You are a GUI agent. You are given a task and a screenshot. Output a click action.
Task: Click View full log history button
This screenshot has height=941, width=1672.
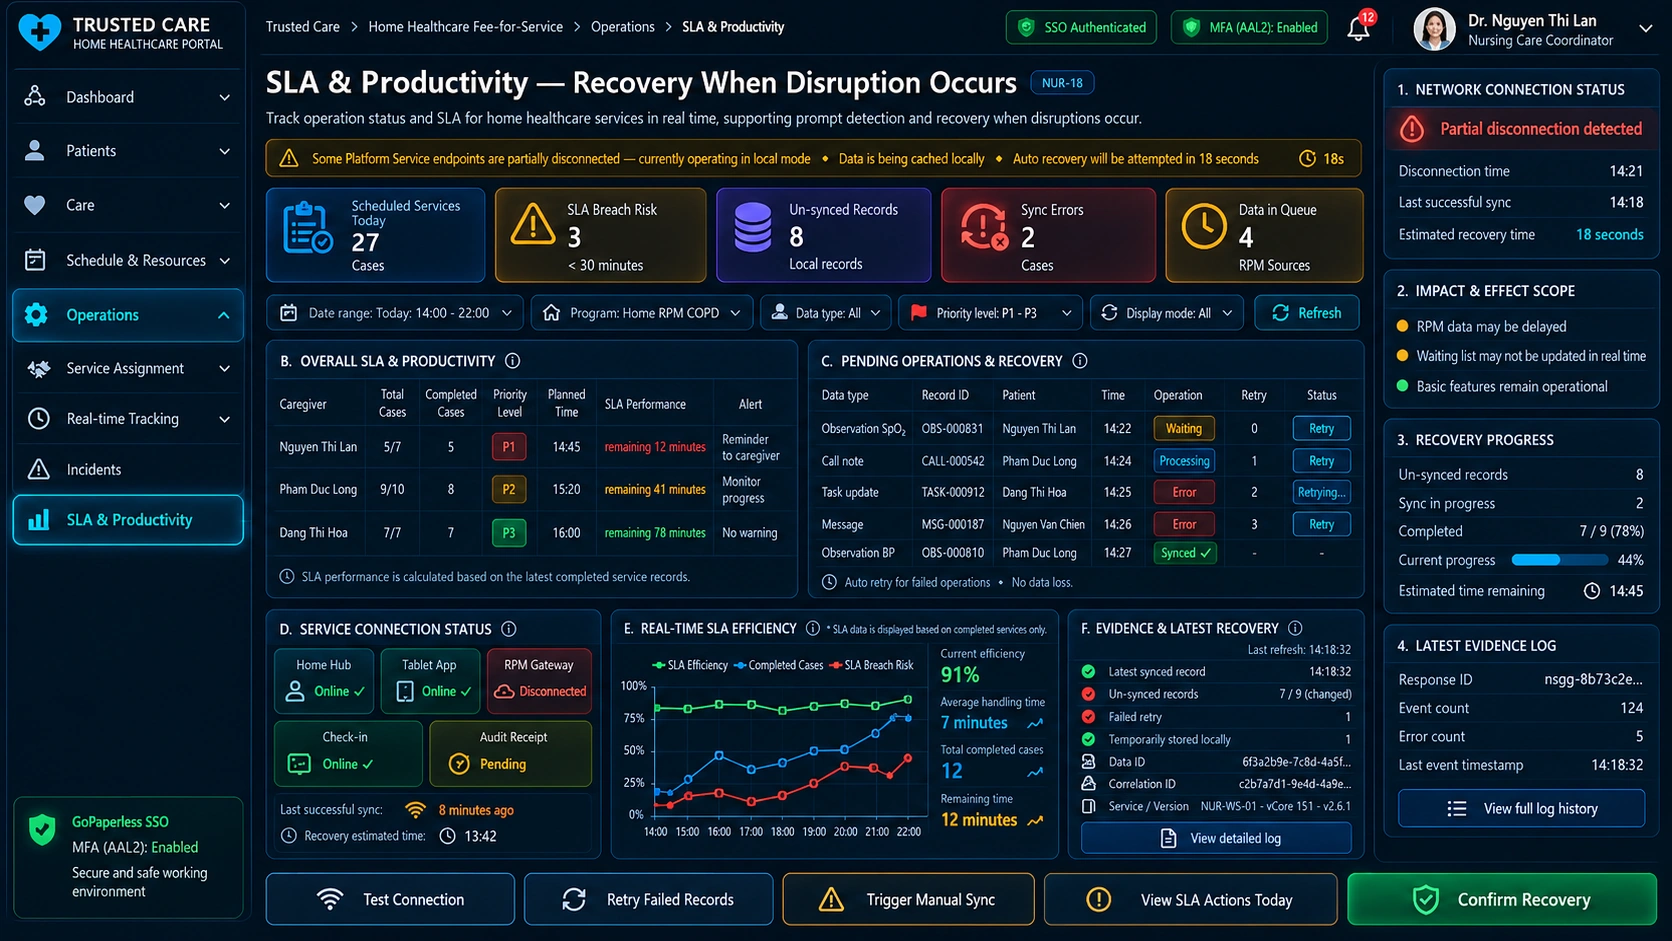pos(1521,808)
